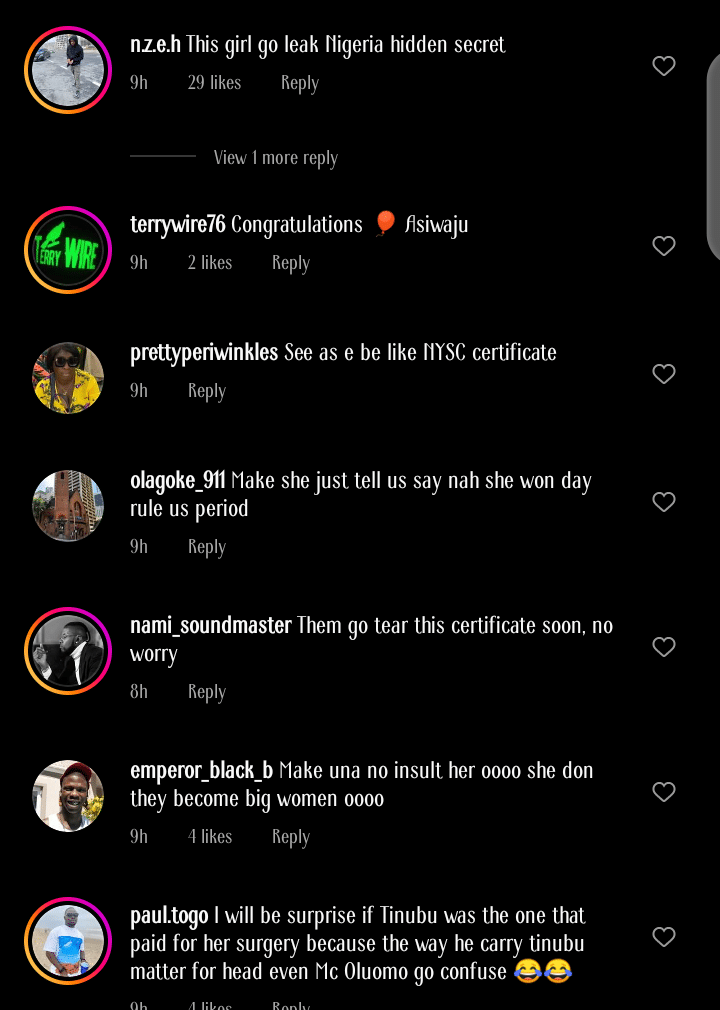720x1010 pixels.
Task: Tap heart on emperor_black_b's comment
Action: point(664,792)
